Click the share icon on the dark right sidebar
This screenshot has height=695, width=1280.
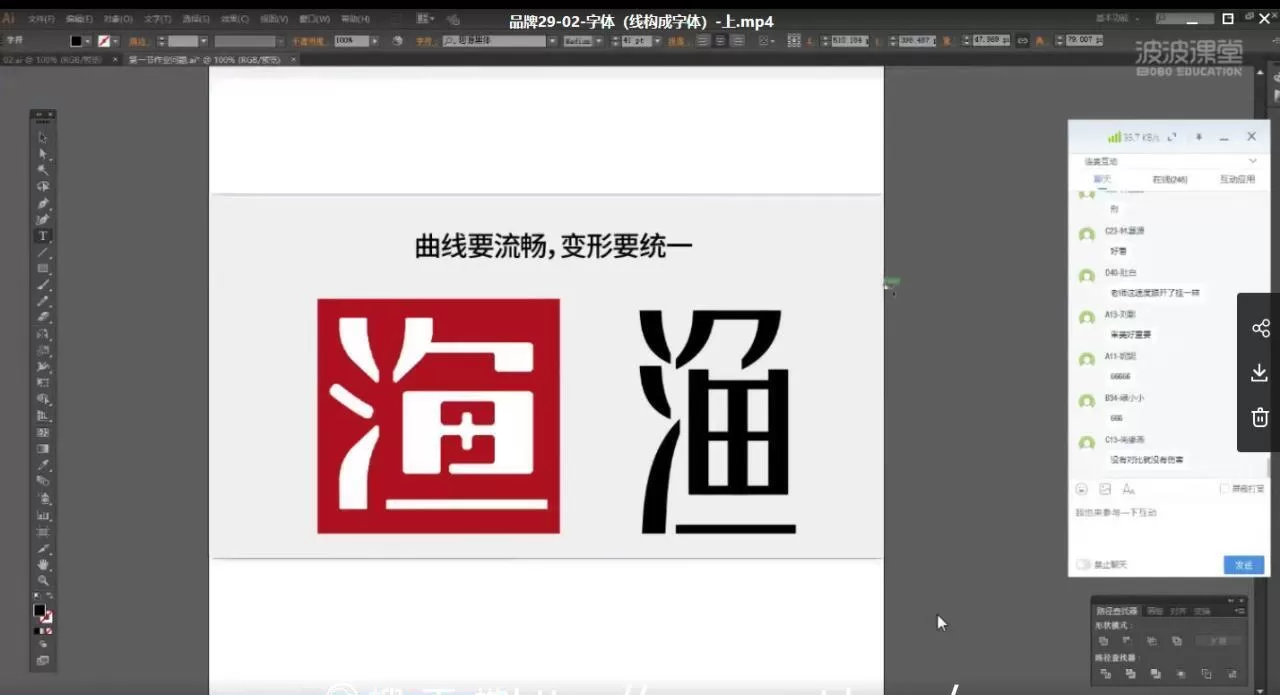tap(1261, 327)
